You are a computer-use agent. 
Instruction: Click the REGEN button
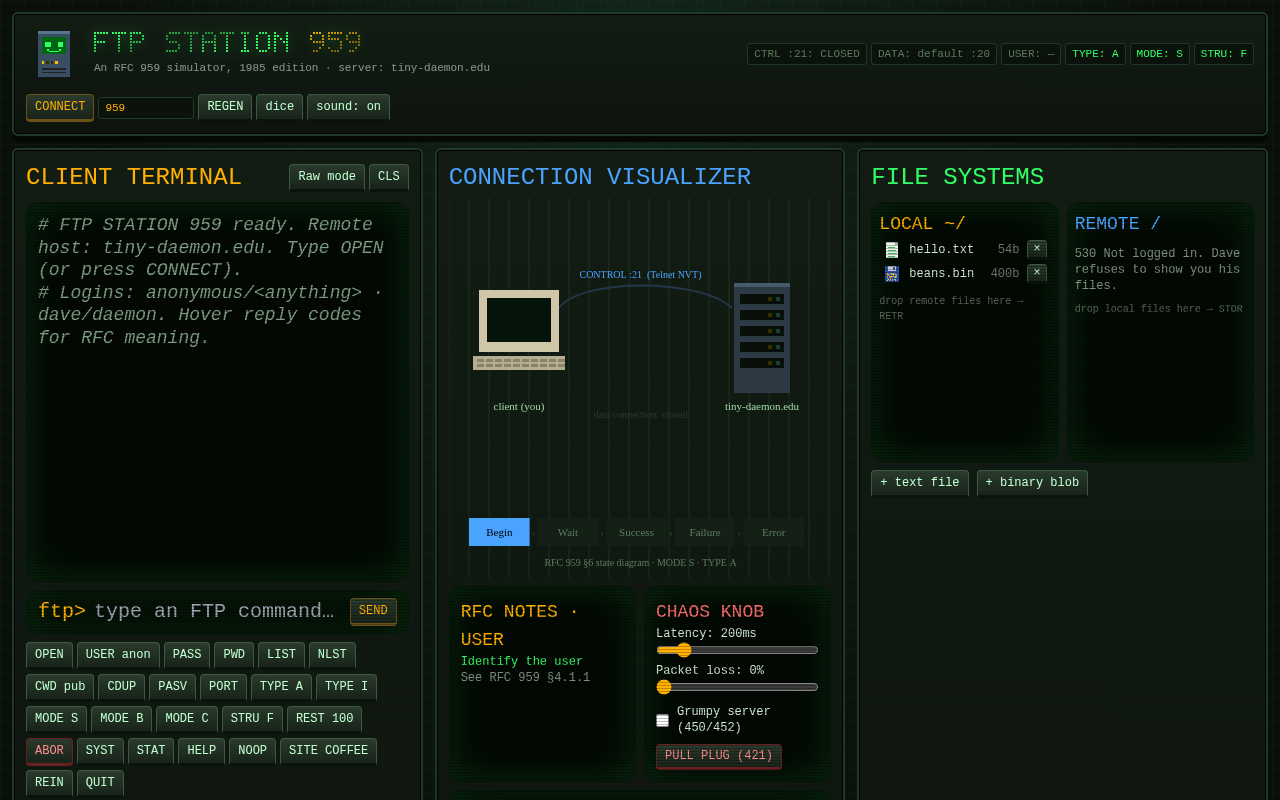[225, 107]
